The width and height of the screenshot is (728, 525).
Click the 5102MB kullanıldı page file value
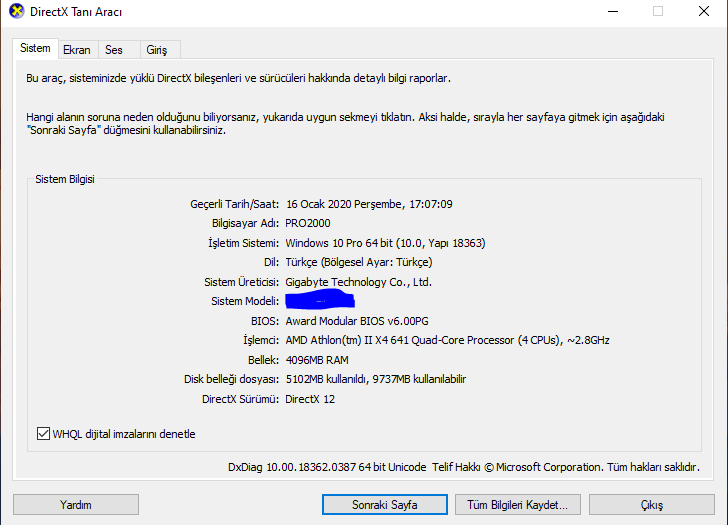coord(376,379)
